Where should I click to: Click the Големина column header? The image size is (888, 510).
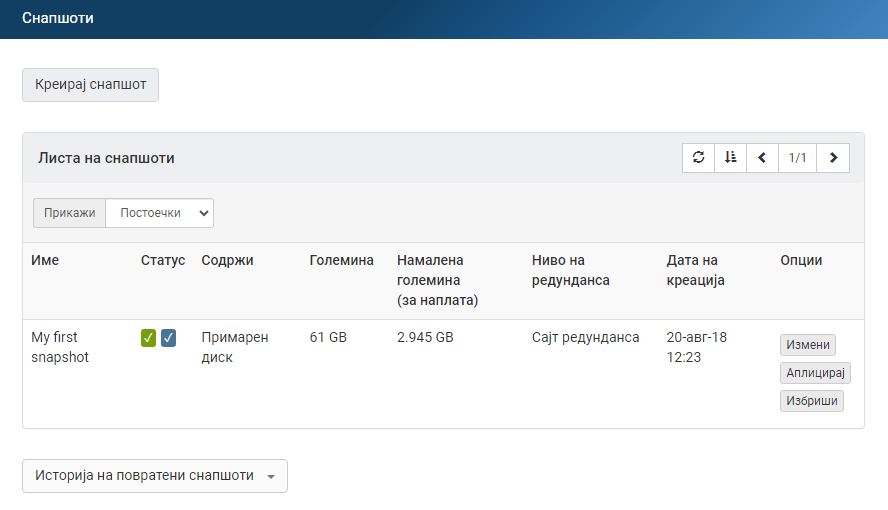pyautogui.click(x=341, y=260)
